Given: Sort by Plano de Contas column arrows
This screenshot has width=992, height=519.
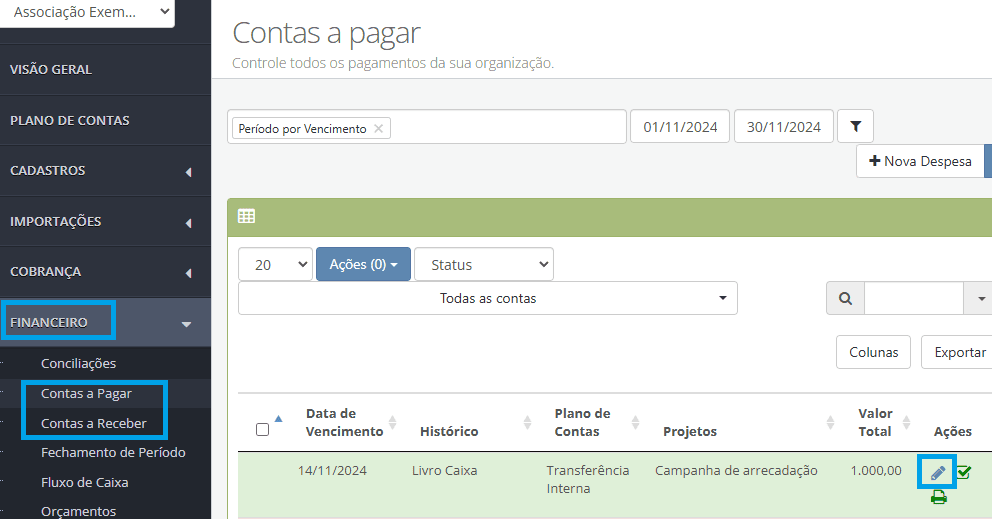Looking at the screenshot, I should [635, 422].
